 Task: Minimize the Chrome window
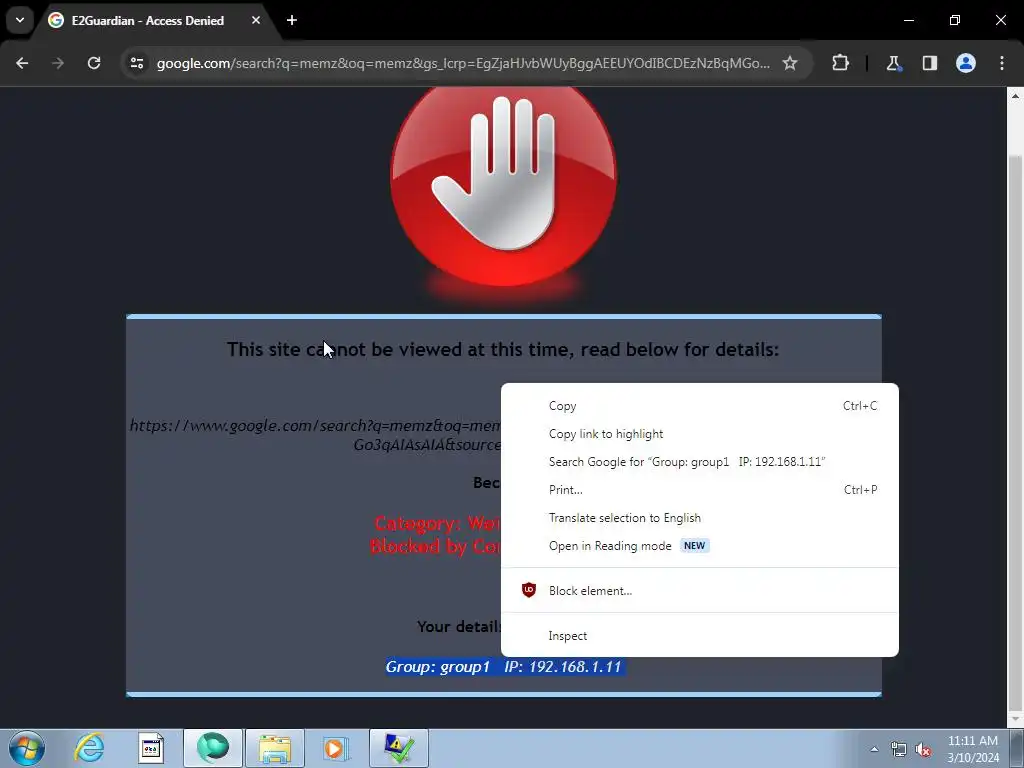[908, 20]
